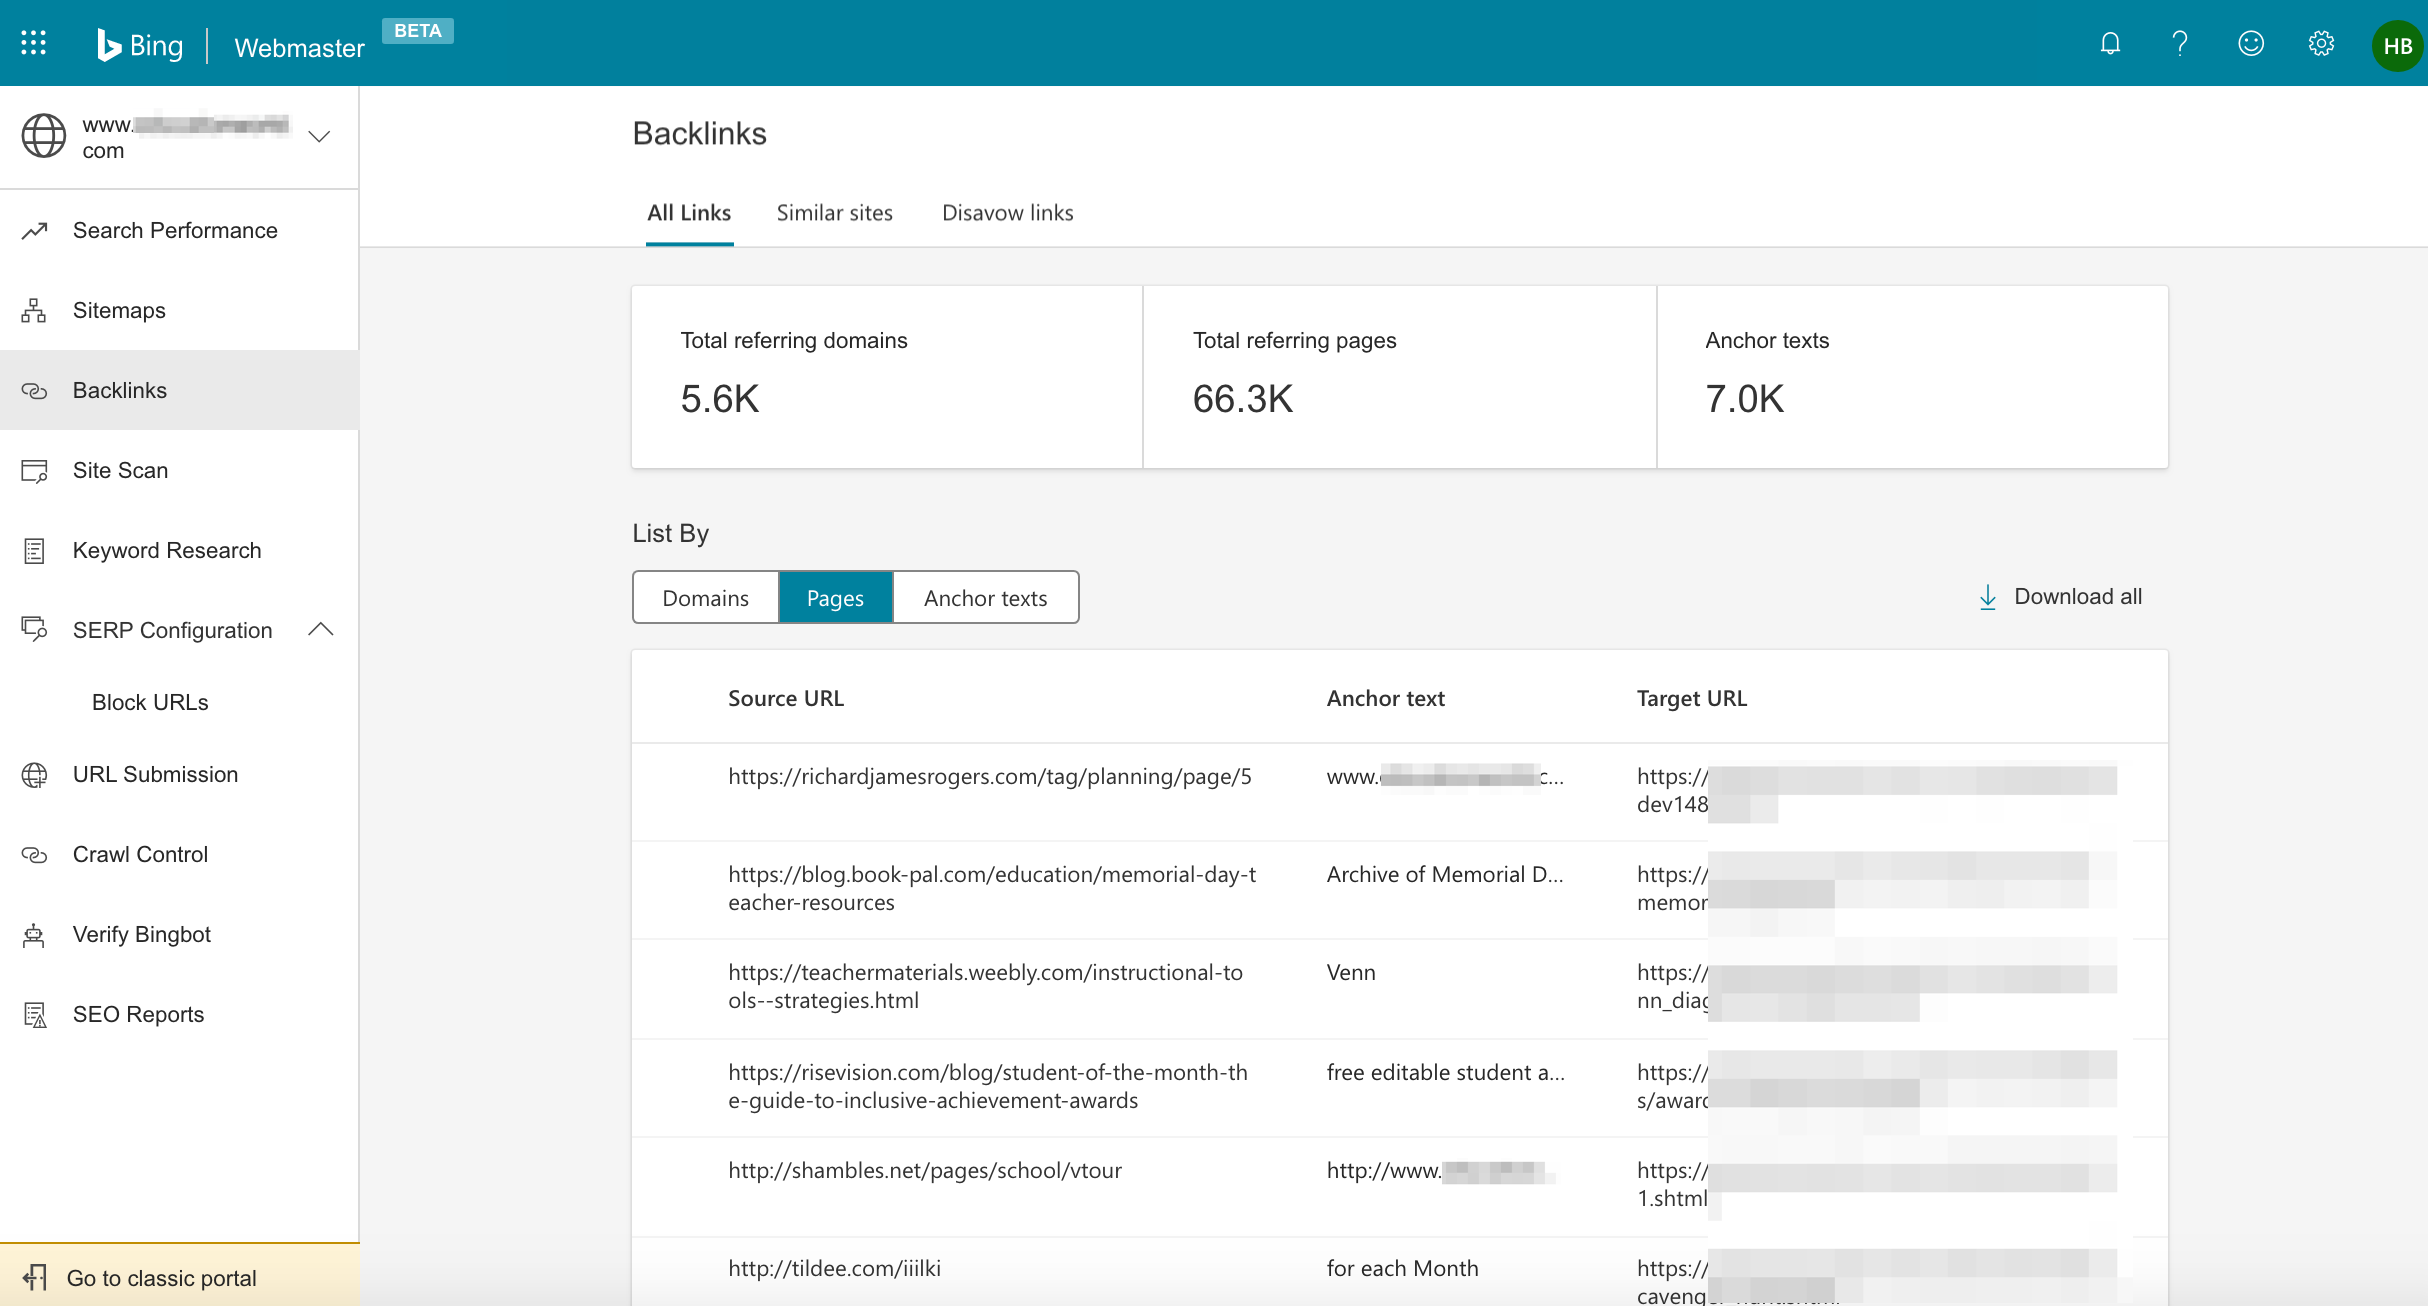Screen dimensions: 2428x1306
Task: Open the Disavow links tab
Action: [x=1007, y=213]
